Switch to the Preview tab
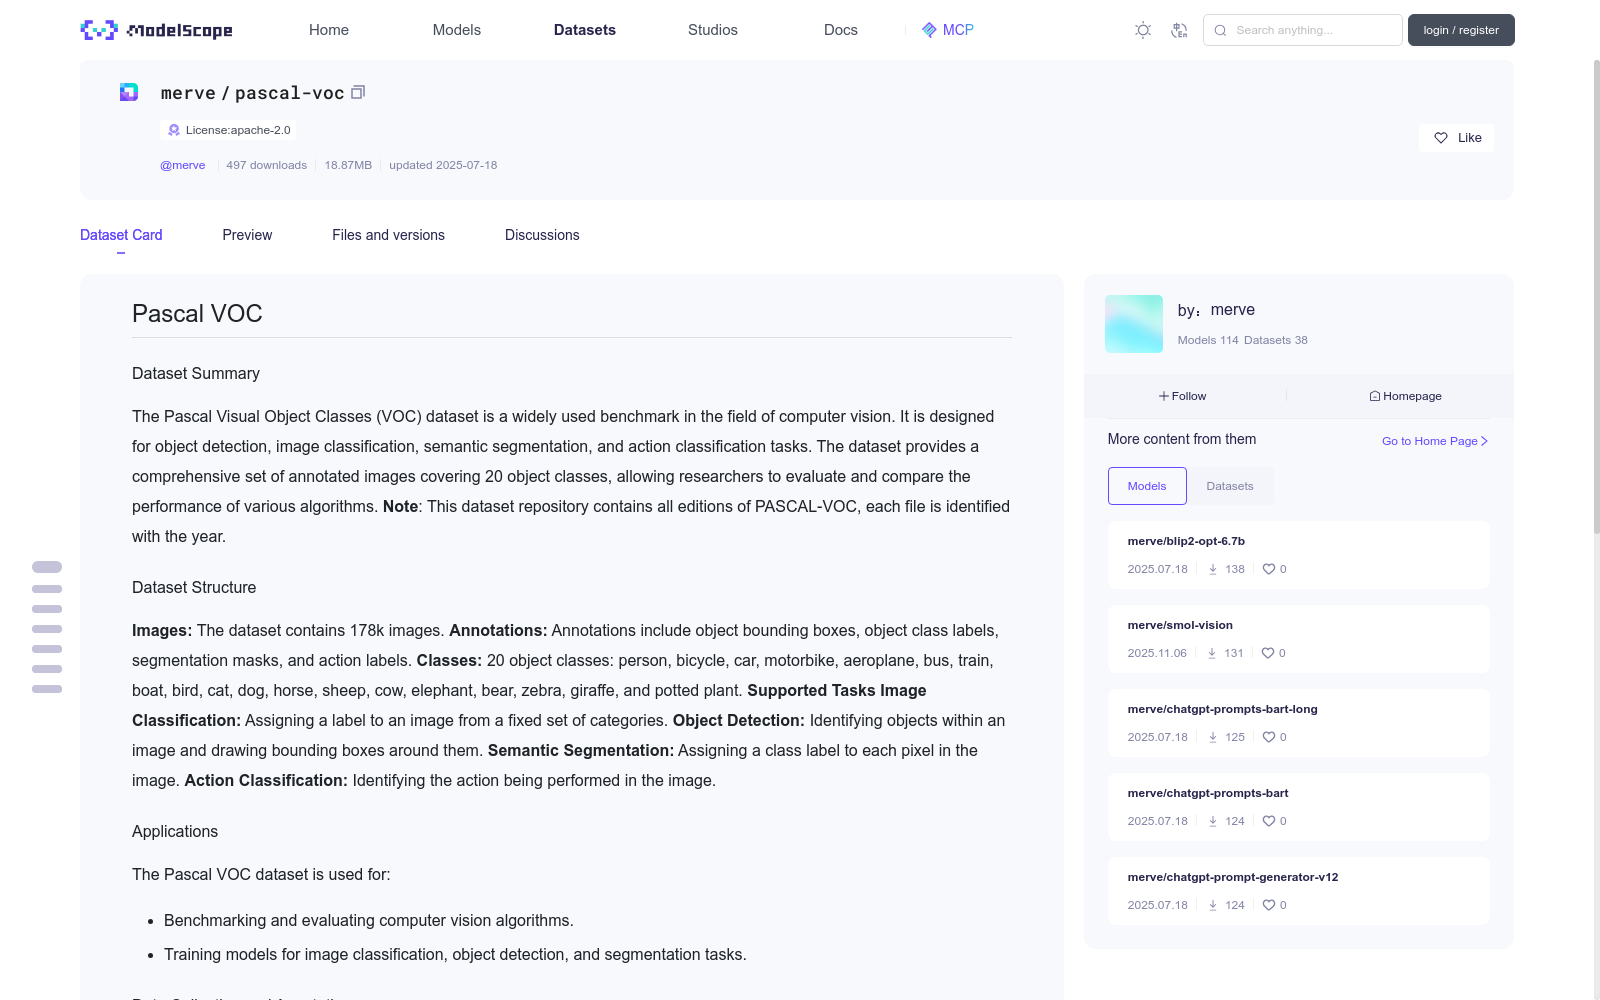The width and height of the screenshot is (1600, 1000). tap(247, 235)
